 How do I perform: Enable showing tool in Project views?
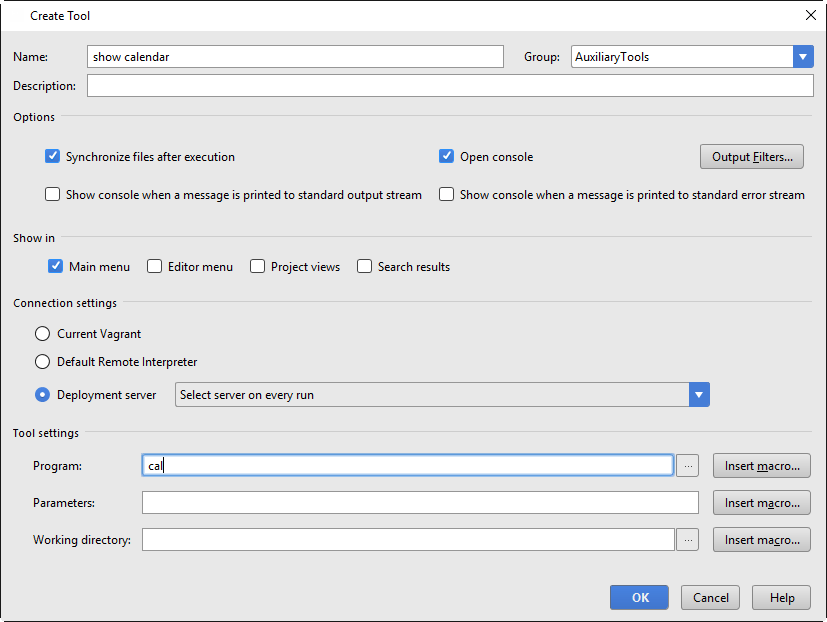point(257,266)
